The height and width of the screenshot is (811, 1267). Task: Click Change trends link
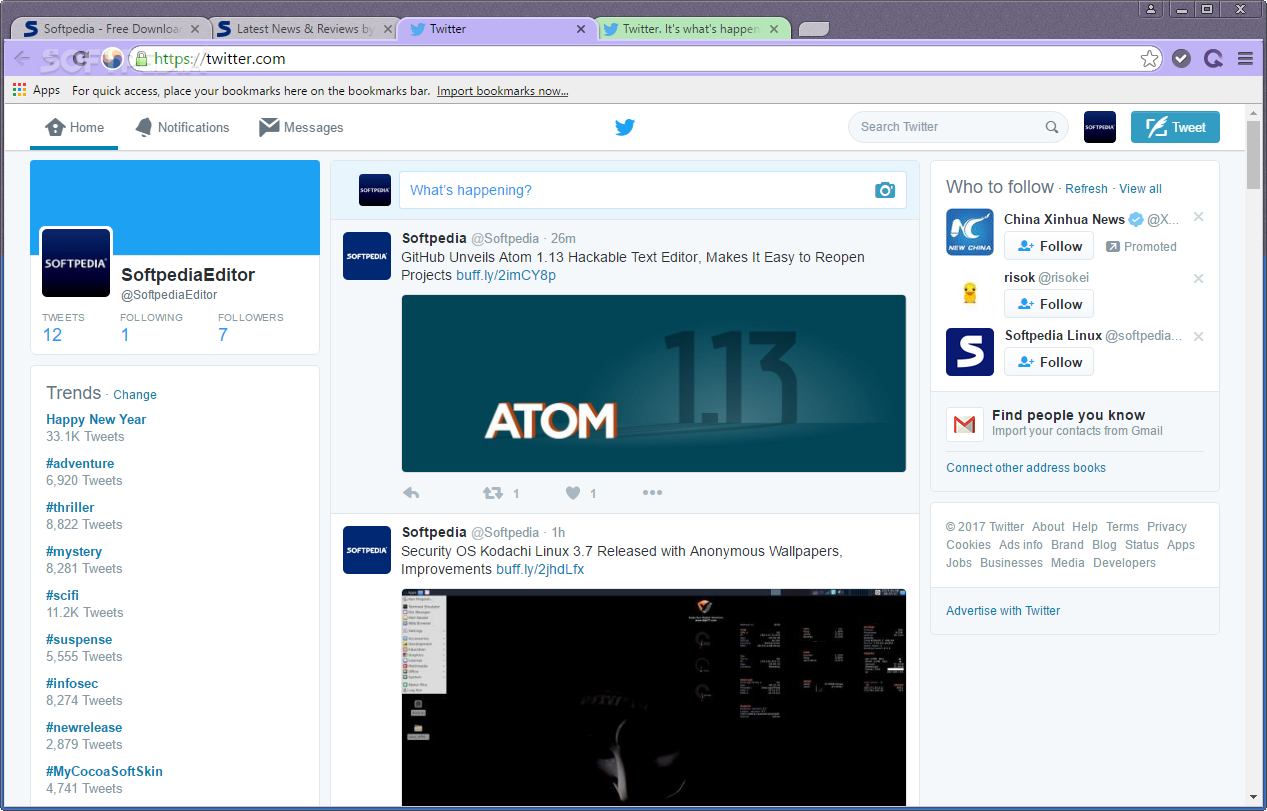tap(135, 395)
